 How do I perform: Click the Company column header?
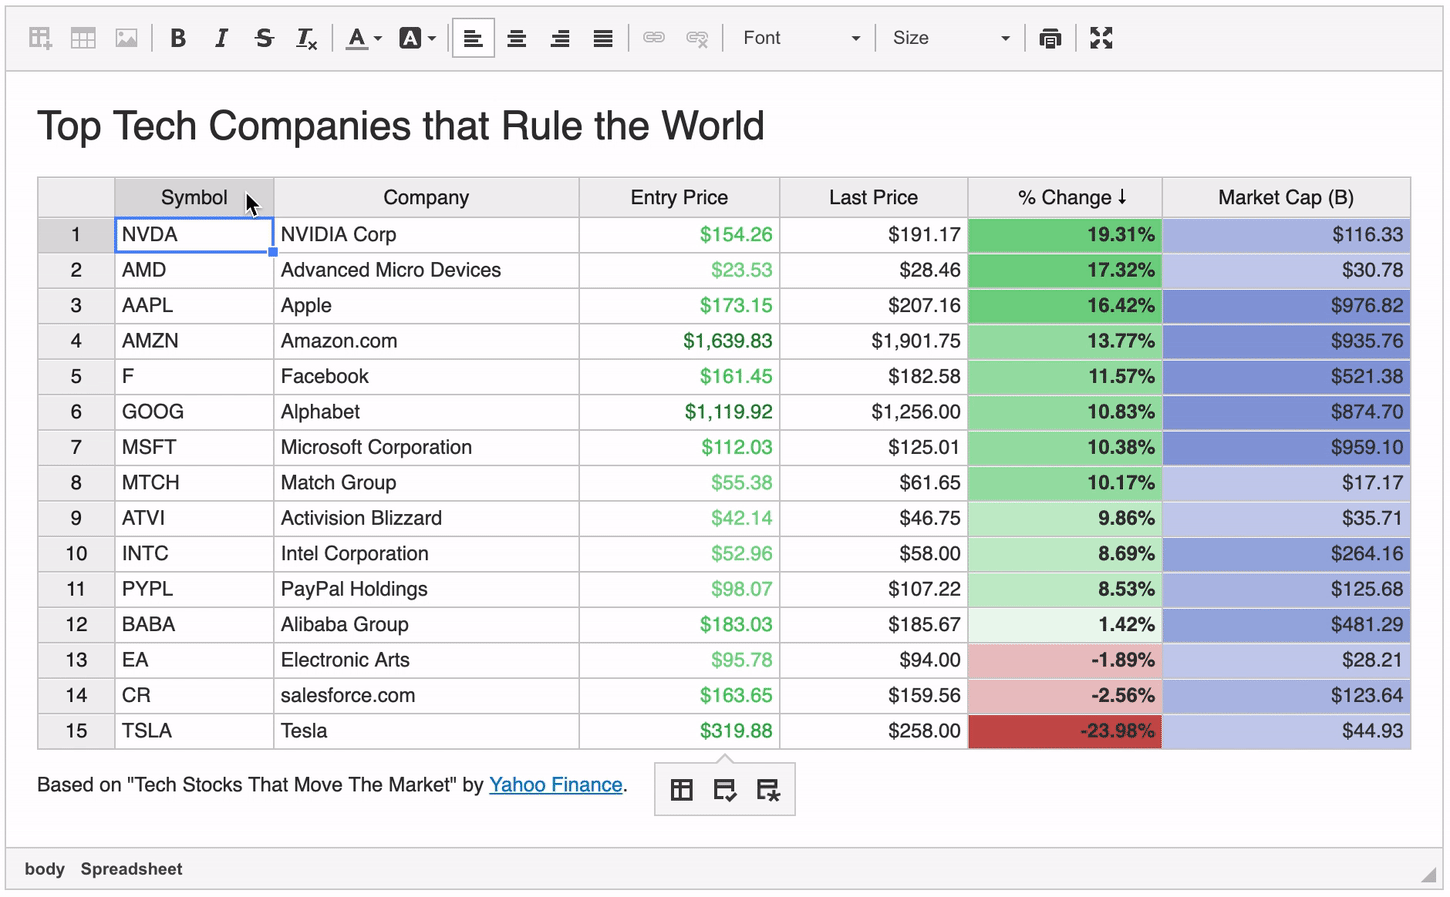(426, 198)
